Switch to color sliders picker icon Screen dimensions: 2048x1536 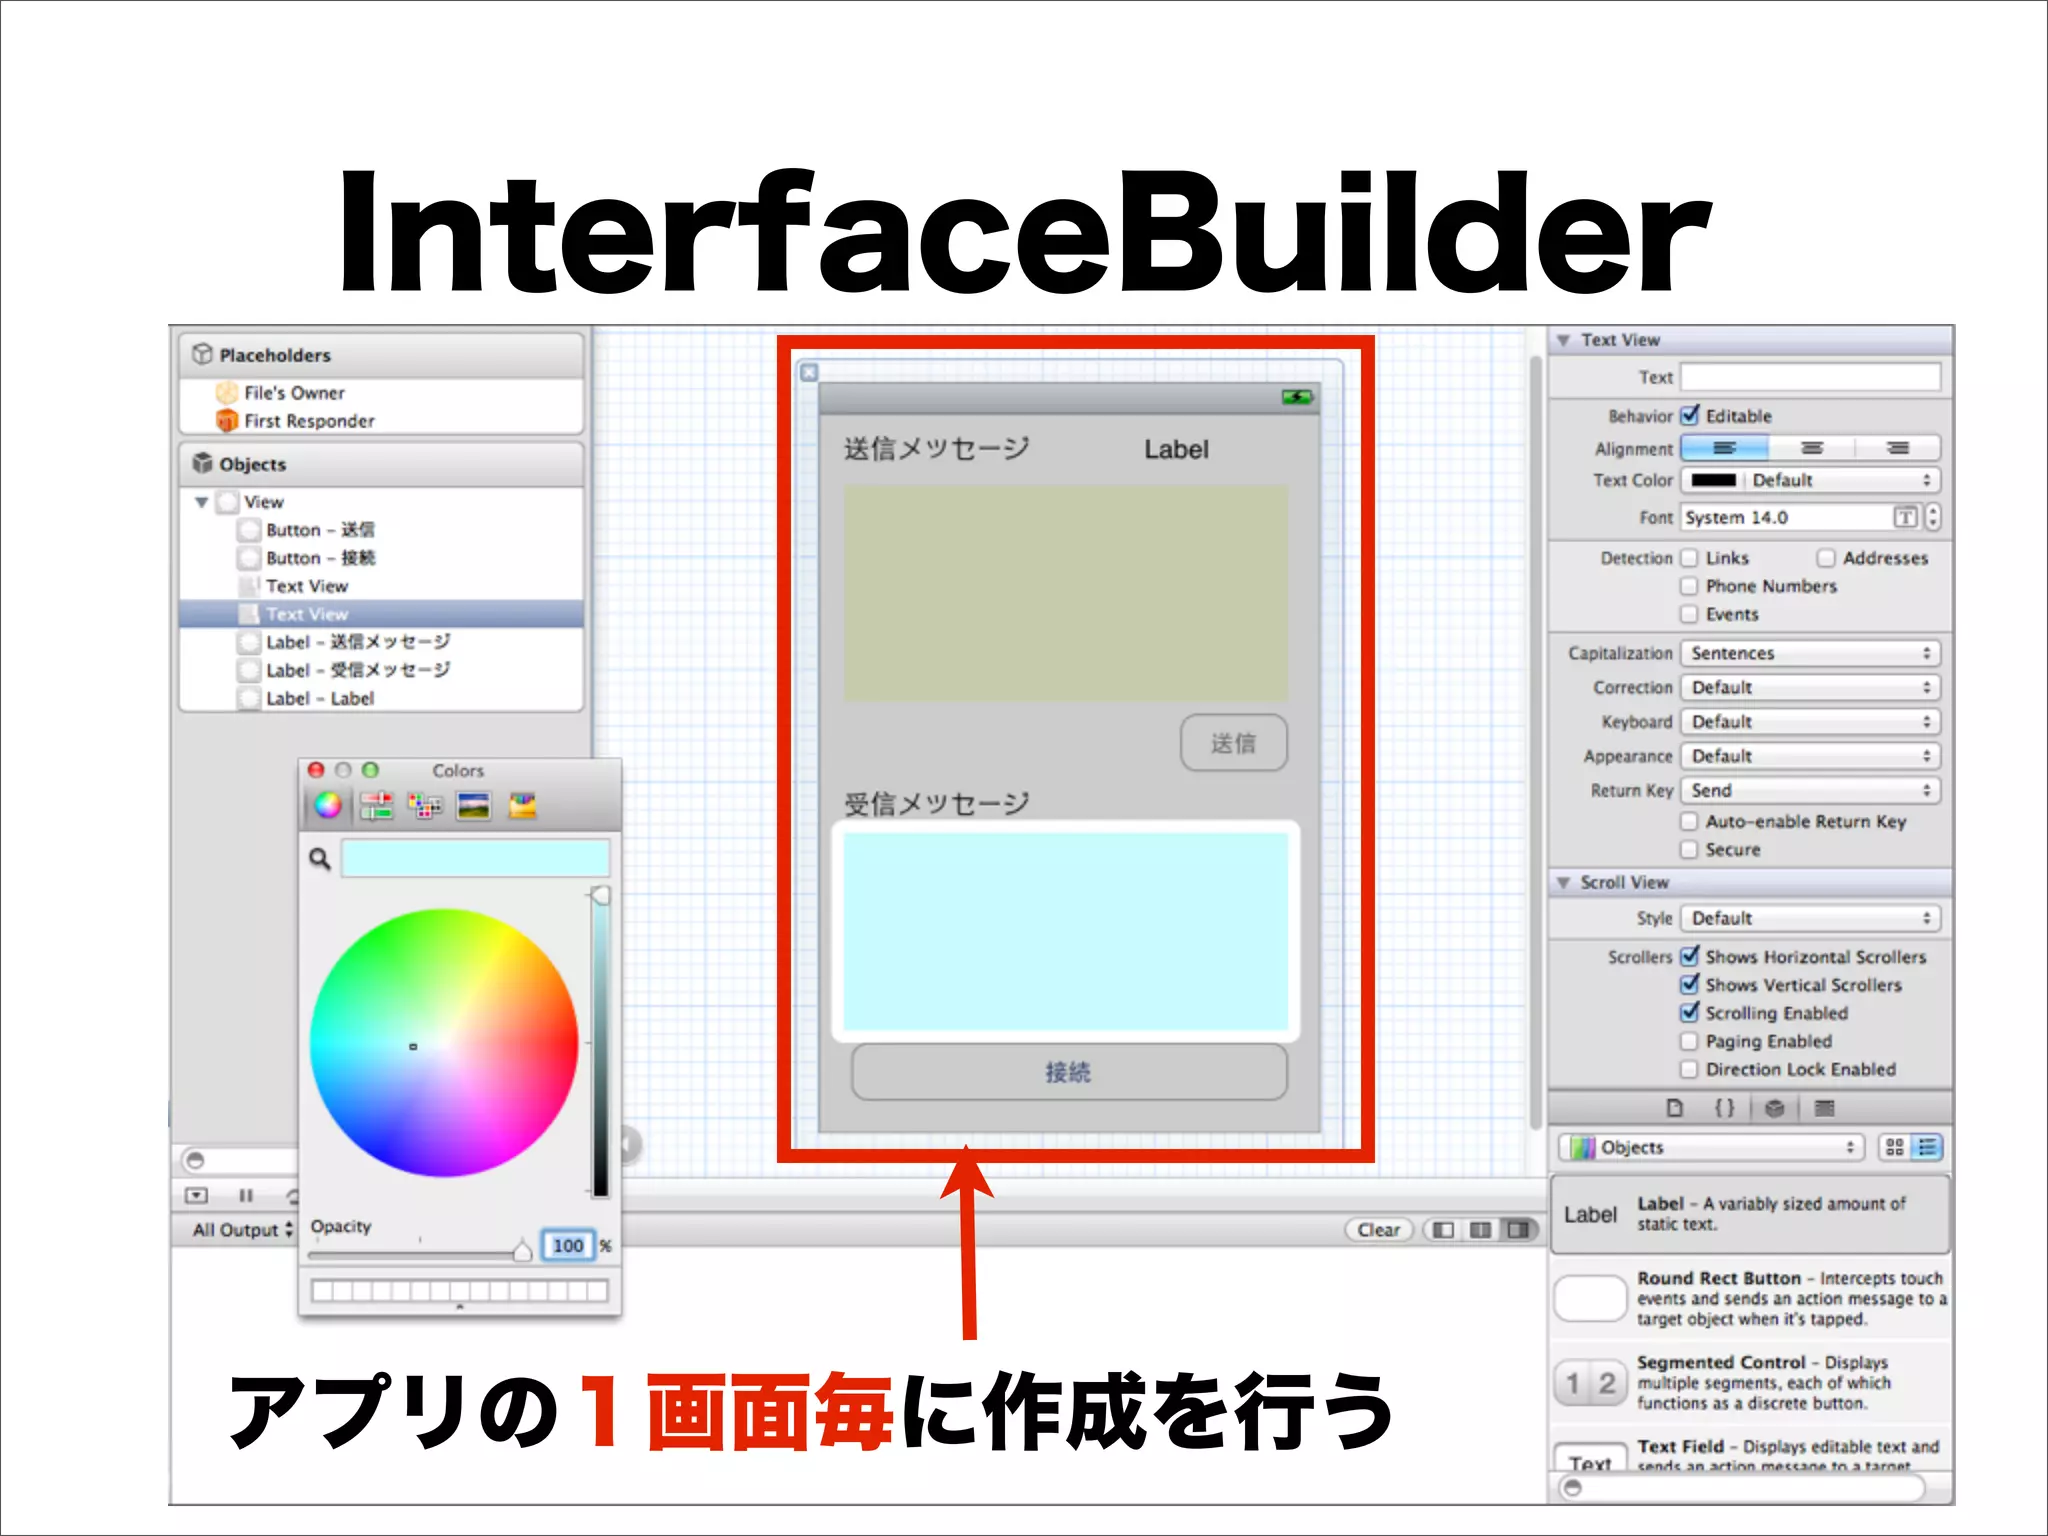pos(377,805)
